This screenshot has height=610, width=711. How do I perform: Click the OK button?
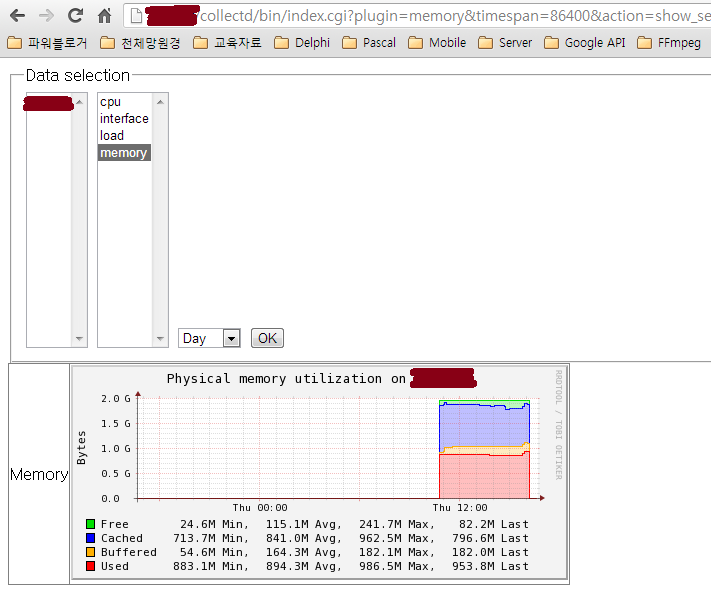(267, 338)
